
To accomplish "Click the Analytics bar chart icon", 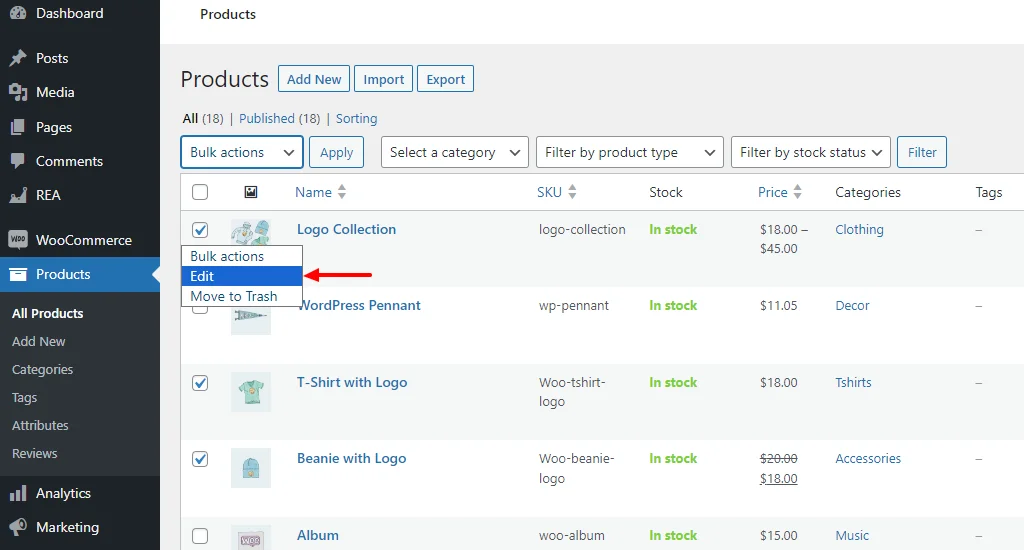I will coord(18,493).
